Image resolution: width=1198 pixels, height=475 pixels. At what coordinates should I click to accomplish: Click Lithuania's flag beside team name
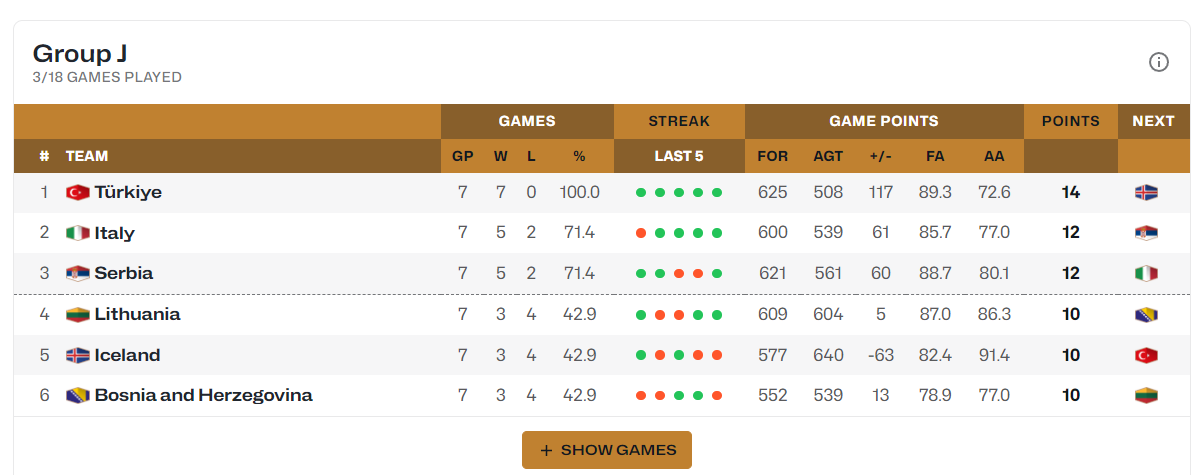[78, 314]
